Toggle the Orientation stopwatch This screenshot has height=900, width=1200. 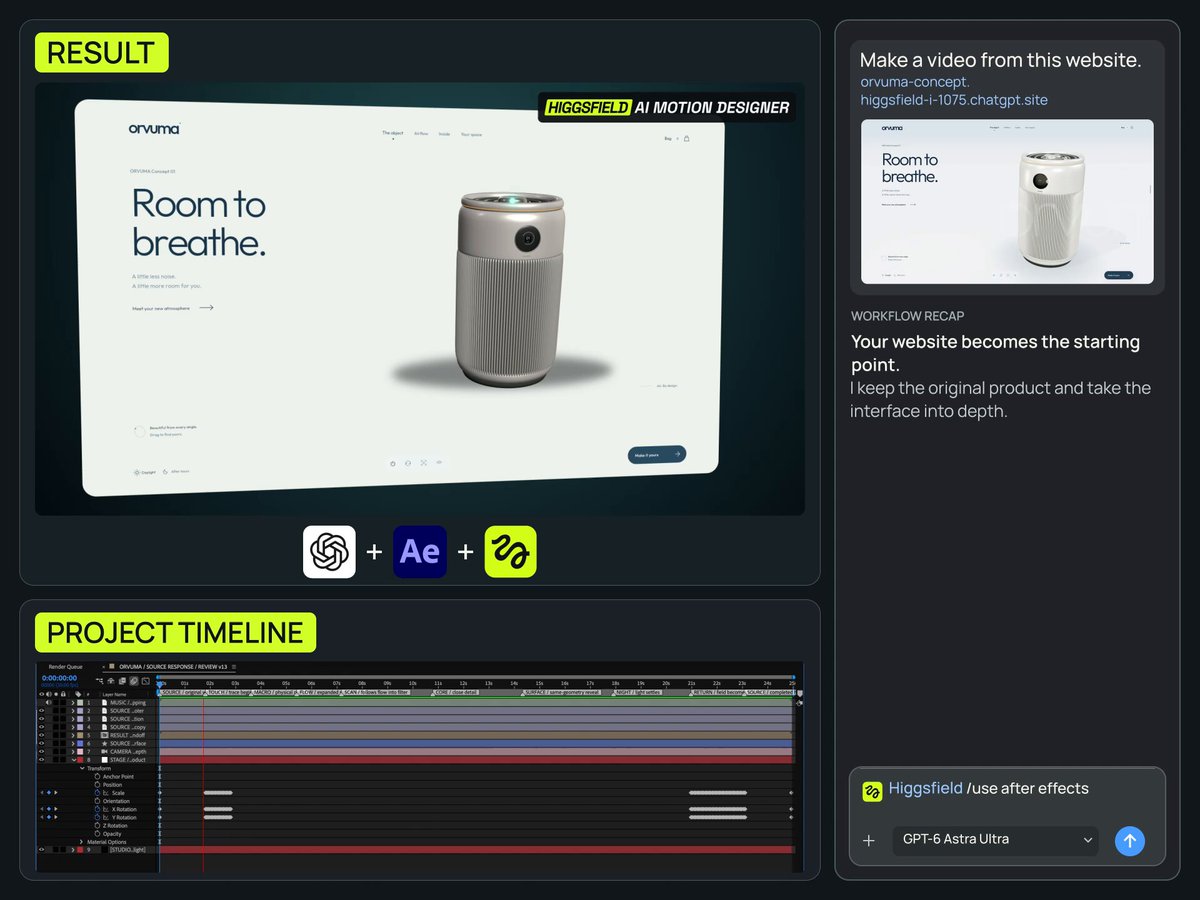pyautogui.click(x=97, y=801)
